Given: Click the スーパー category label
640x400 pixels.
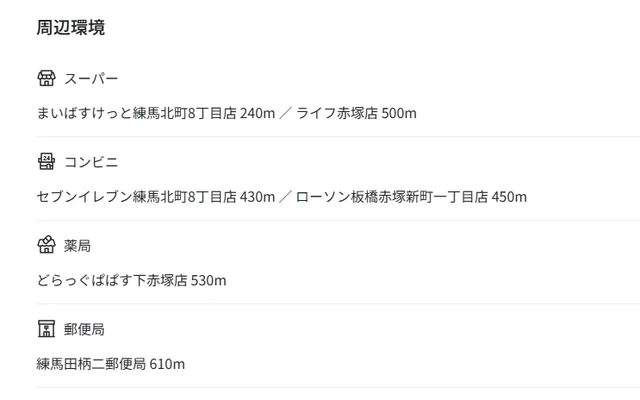Looking at the screenshot, I should point(91,79).
